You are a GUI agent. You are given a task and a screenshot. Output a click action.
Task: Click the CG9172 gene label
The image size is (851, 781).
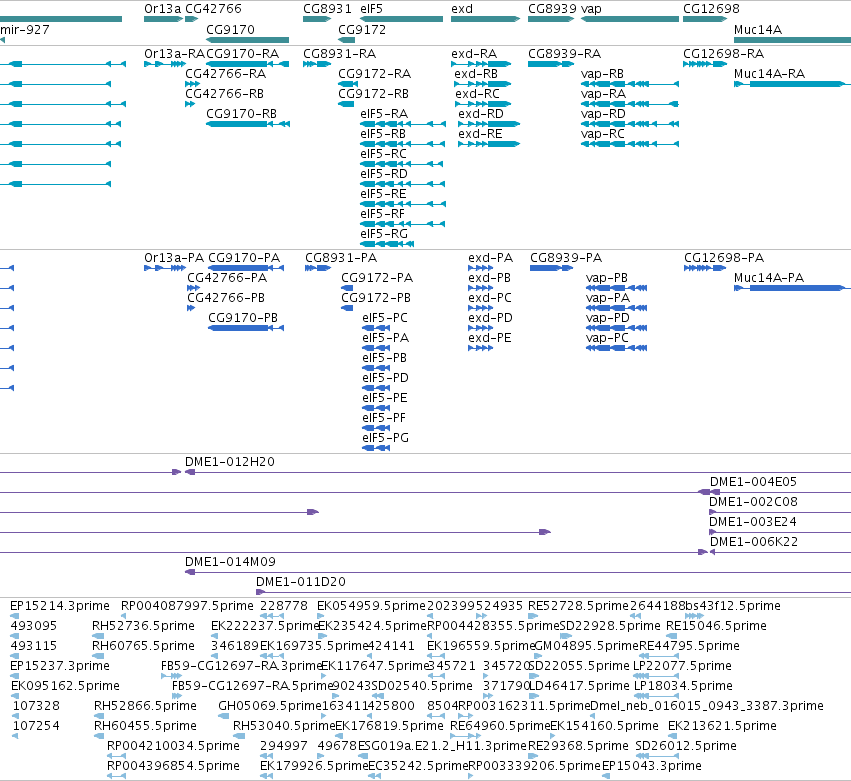pos(362,30)
